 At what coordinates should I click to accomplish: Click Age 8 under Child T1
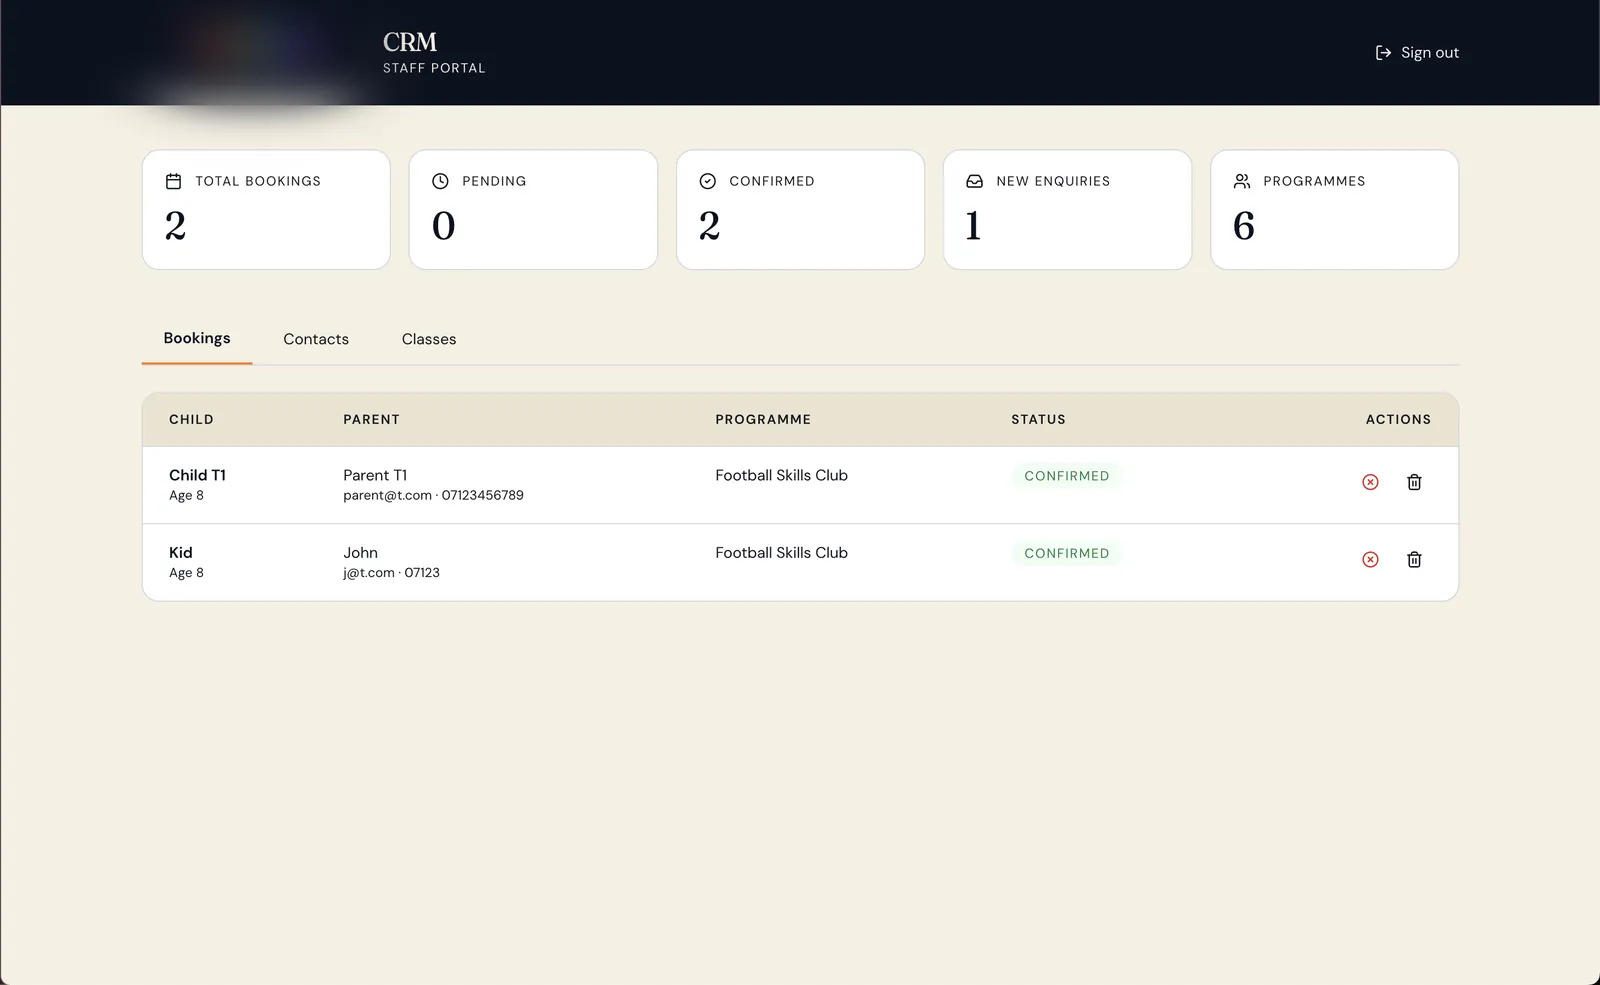186,495
